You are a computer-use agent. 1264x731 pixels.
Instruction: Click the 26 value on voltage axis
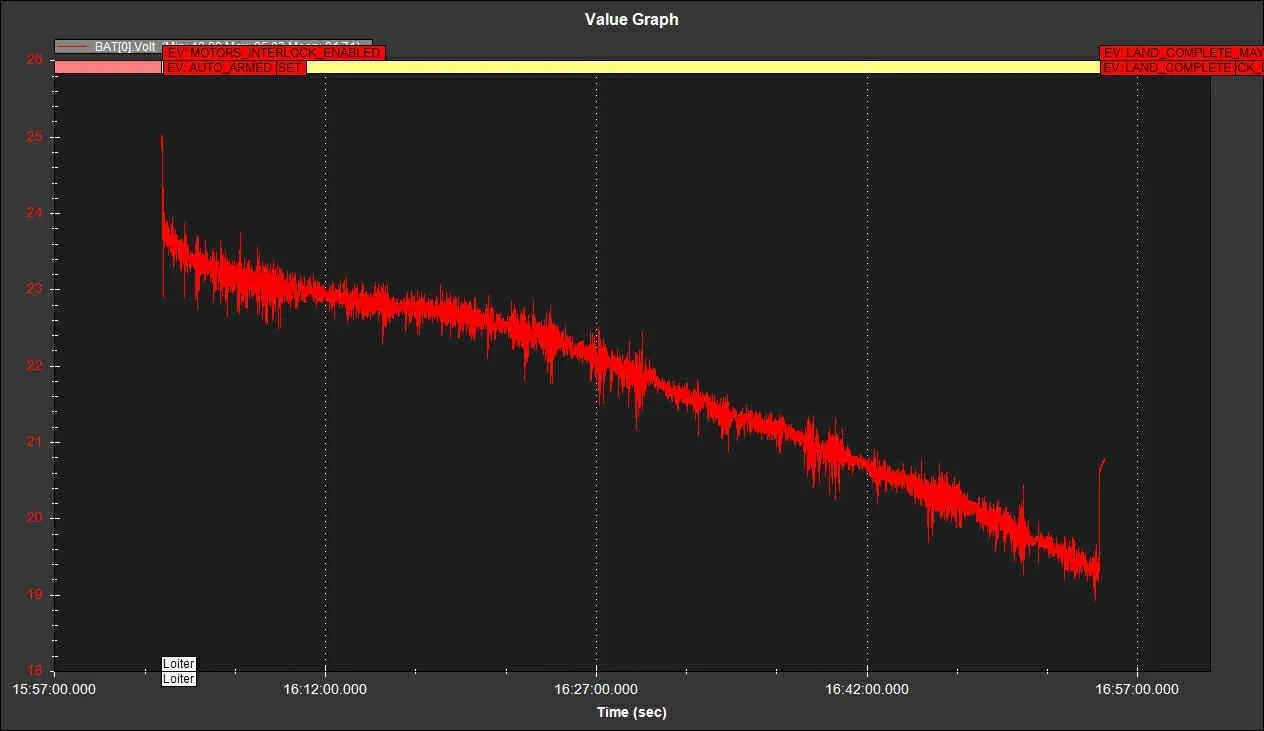34,60
